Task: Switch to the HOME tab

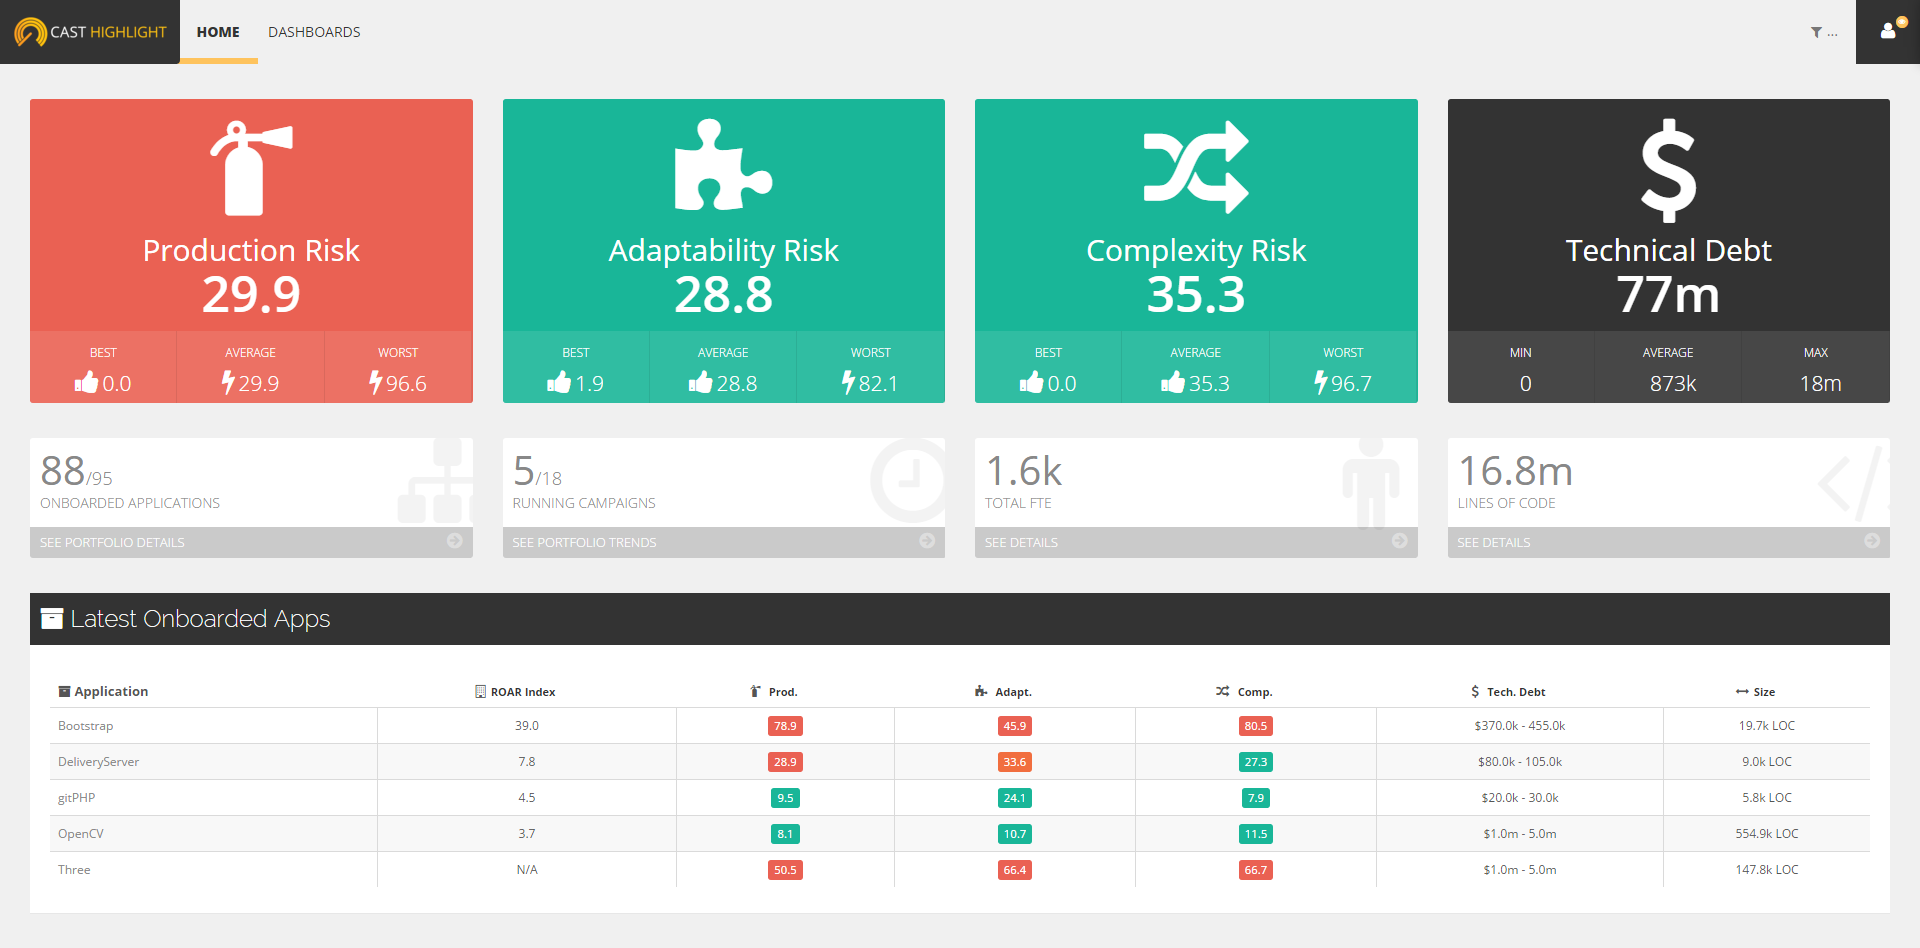Action: point(218,32)
